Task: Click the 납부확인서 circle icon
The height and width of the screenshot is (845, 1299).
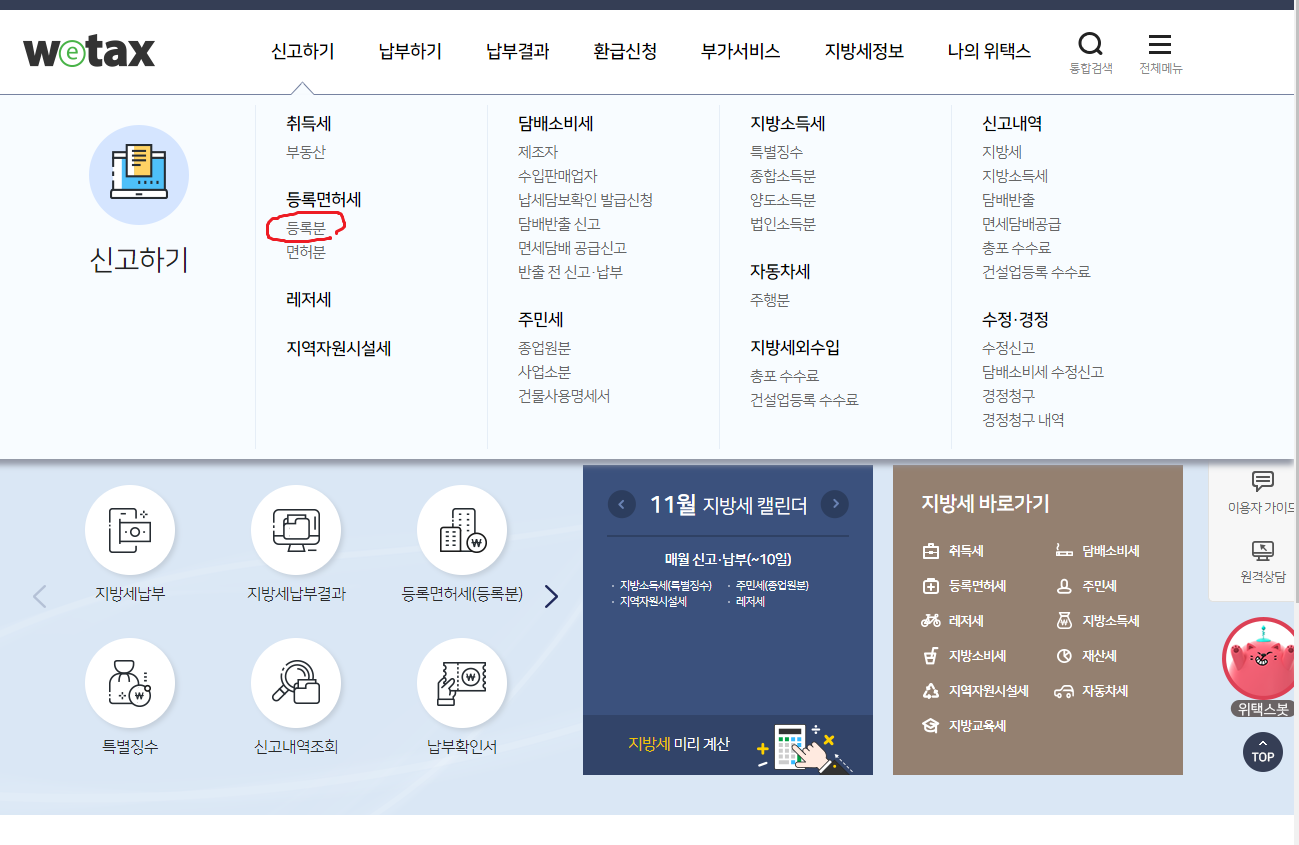Action: [462, 683]
